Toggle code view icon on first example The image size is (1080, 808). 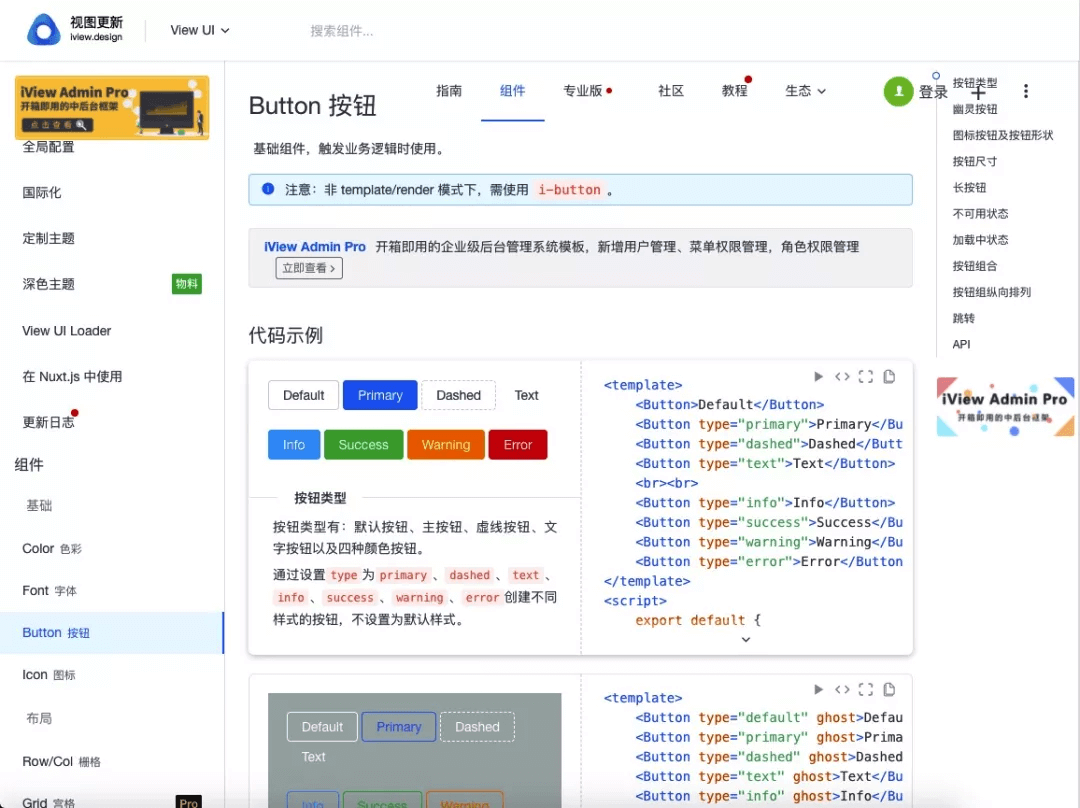(842, 377)
